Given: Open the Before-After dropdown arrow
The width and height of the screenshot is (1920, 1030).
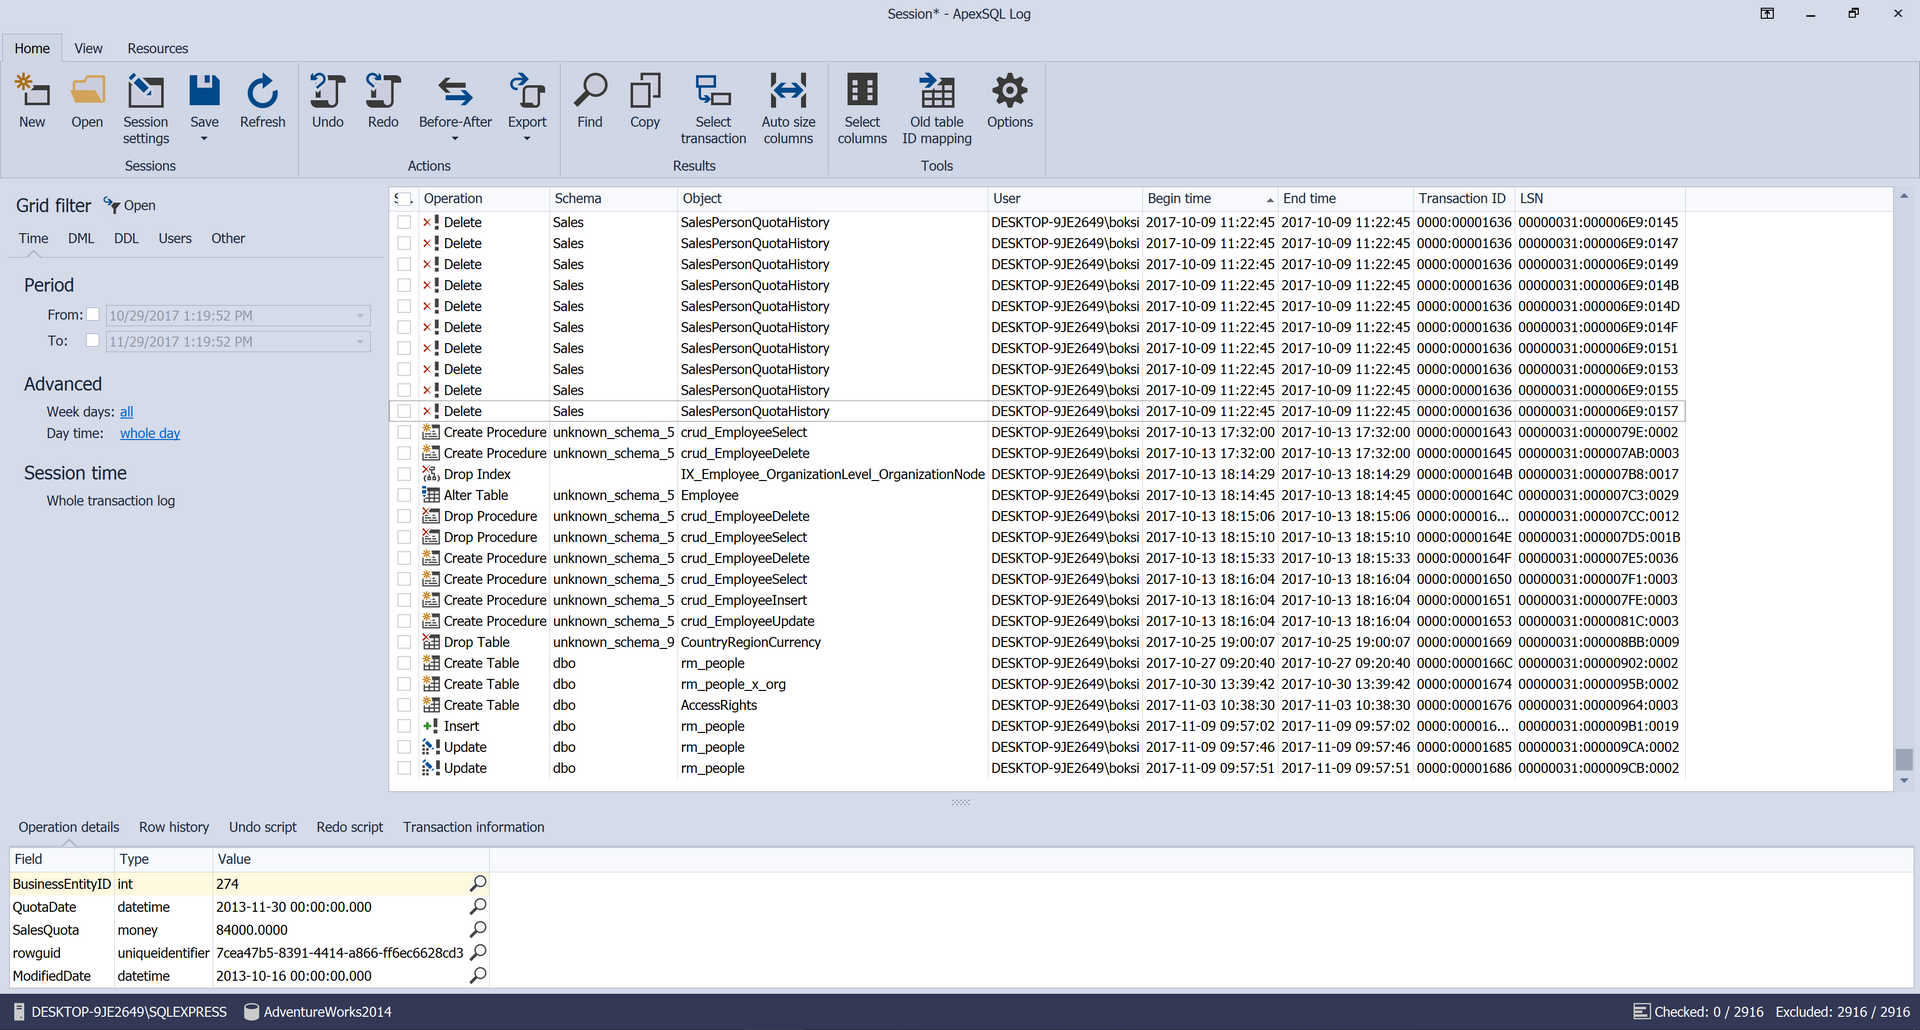Looking at the screenshot, I should coord(455,139).
